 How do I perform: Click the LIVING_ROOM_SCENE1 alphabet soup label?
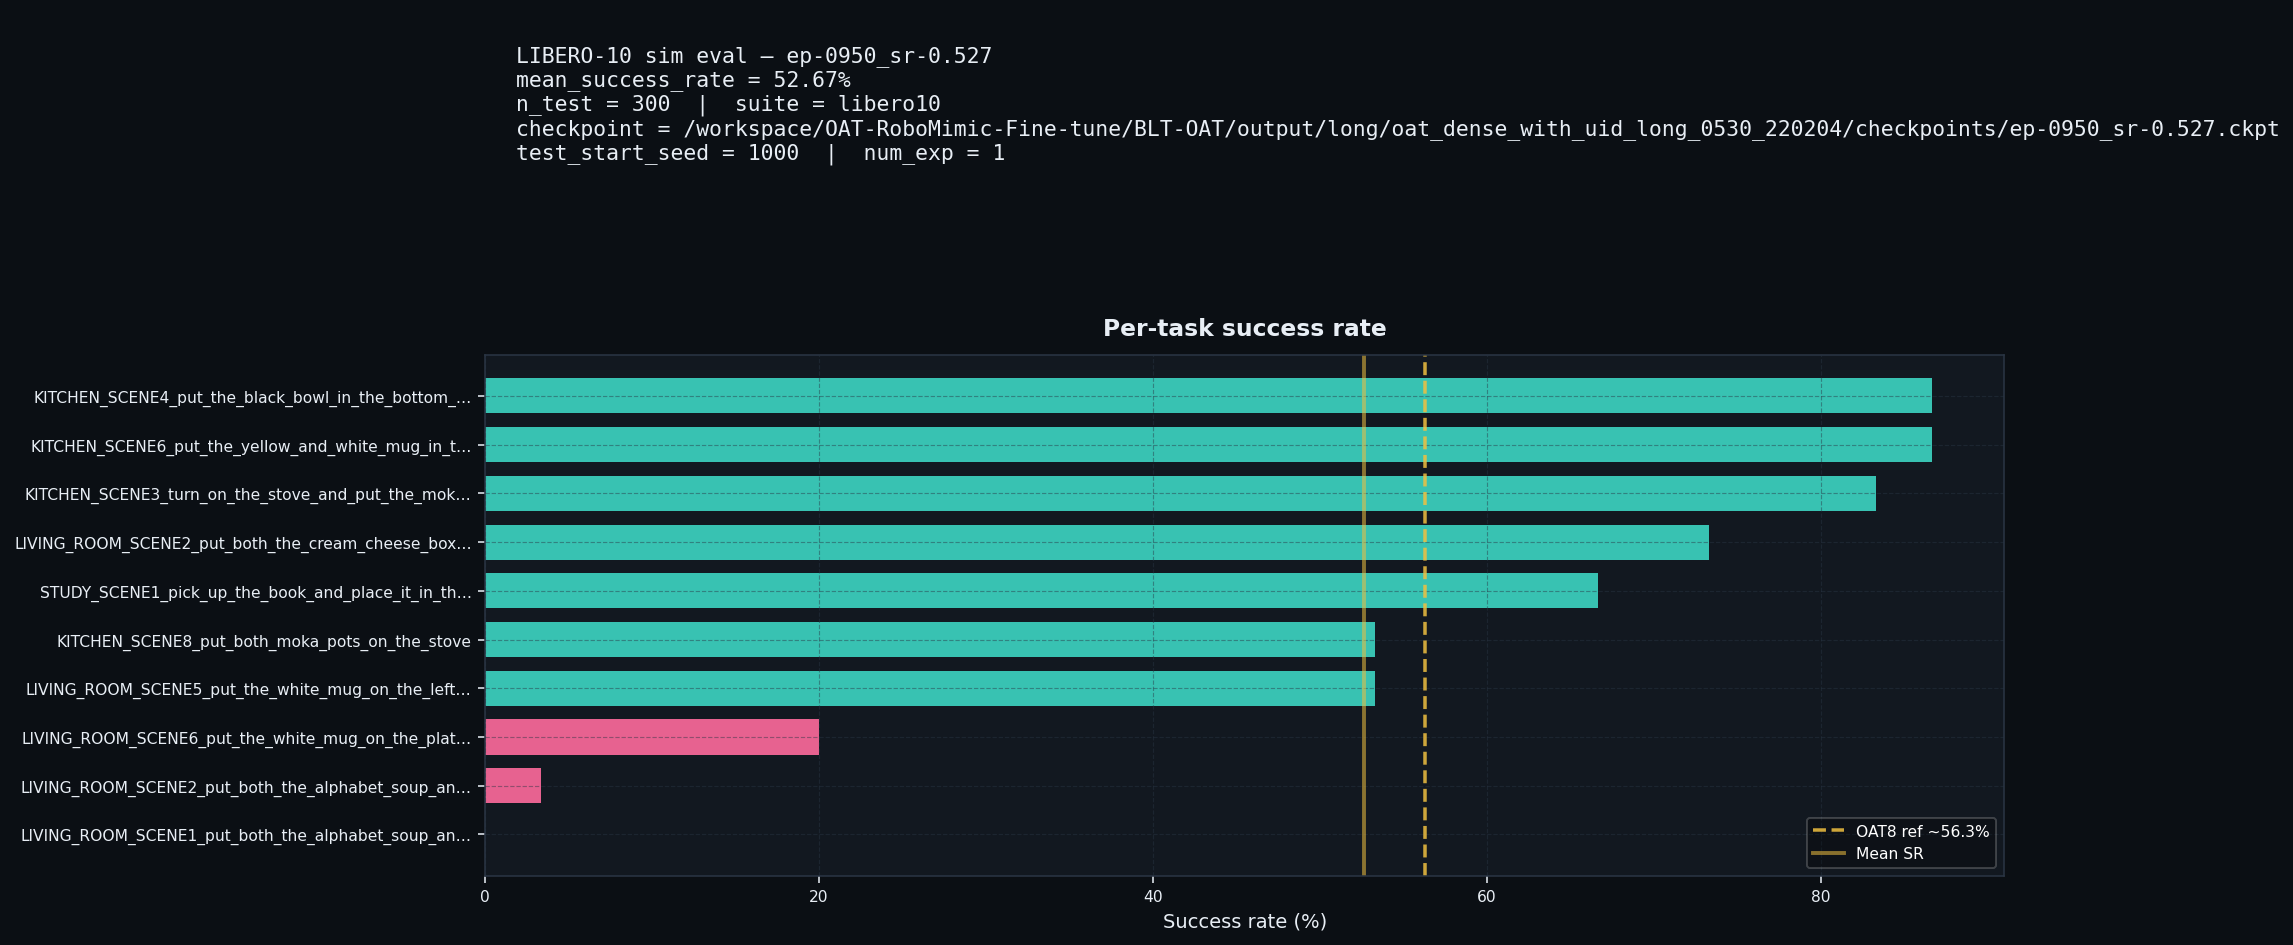[x=246, y=836]
